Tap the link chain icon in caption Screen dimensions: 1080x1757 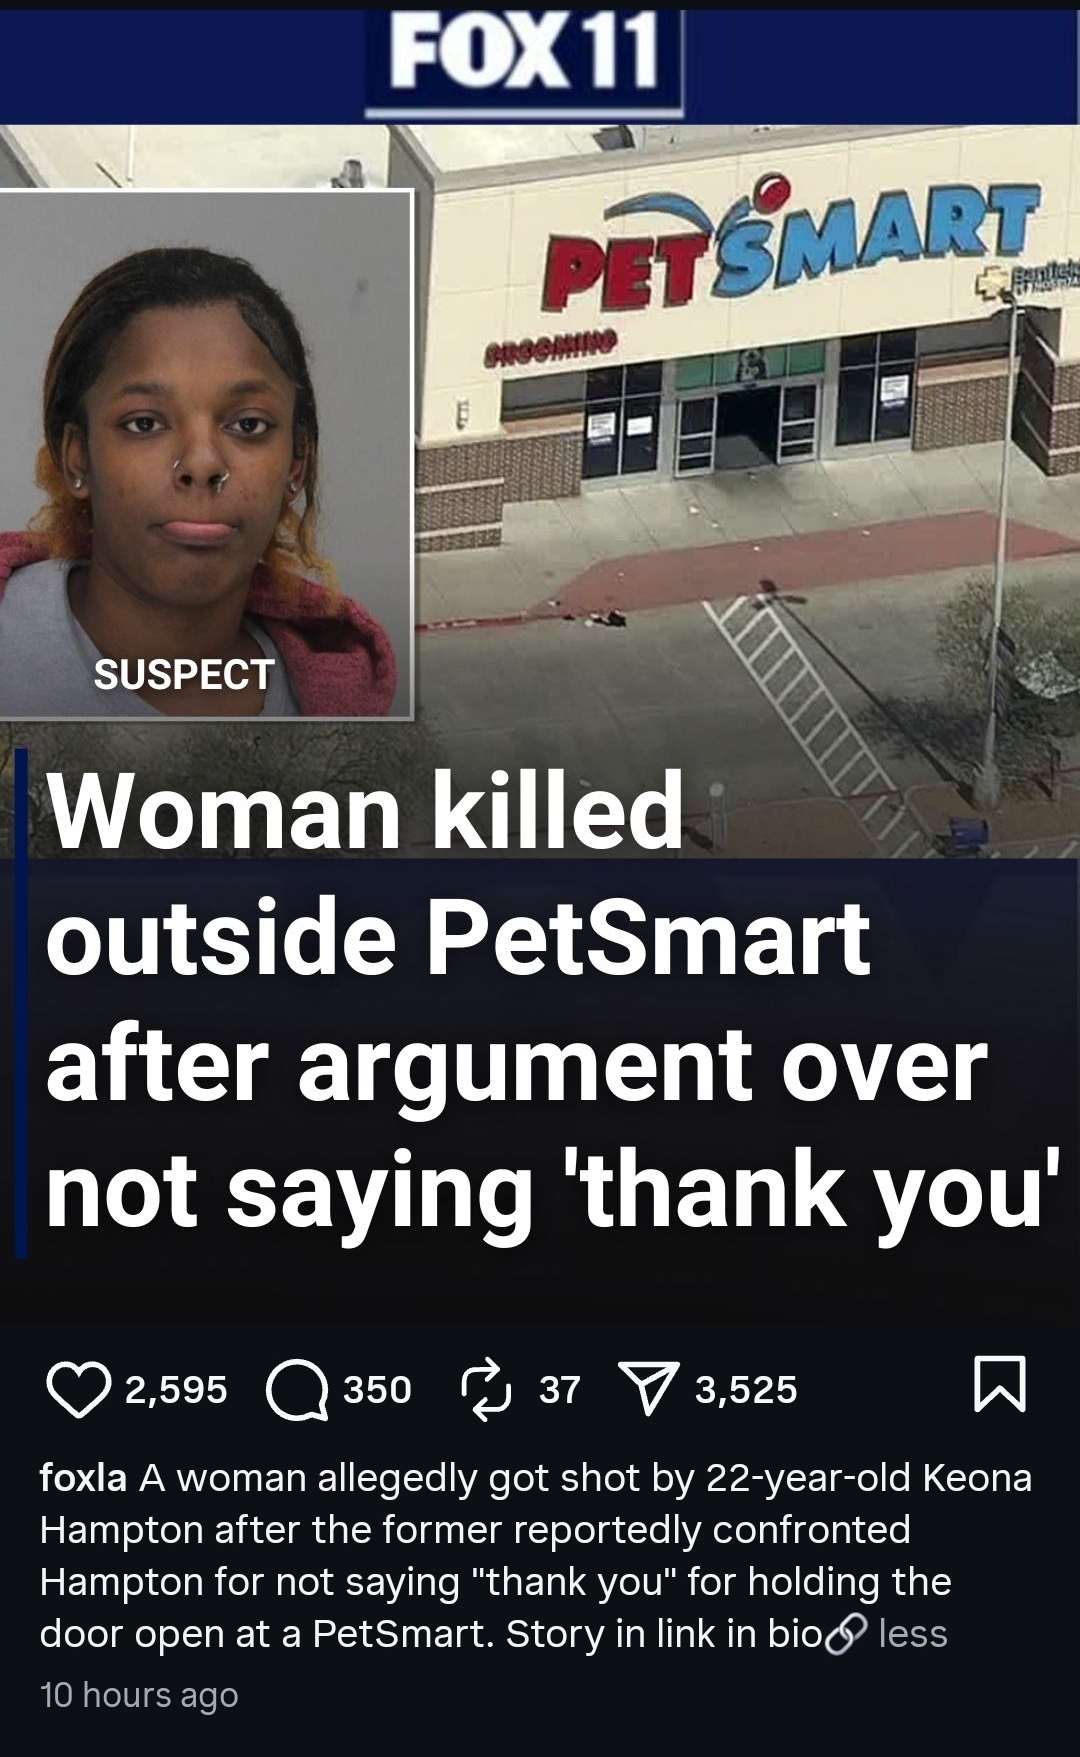pos(844,1634)
